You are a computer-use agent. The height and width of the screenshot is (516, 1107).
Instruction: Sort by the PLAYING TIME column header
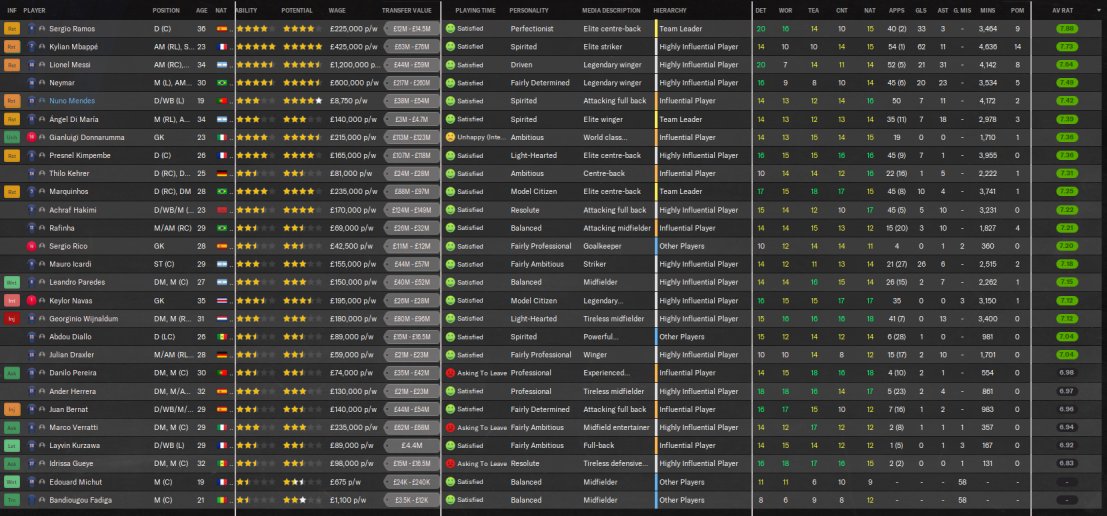pyautogui.click(x=475, y=11)
